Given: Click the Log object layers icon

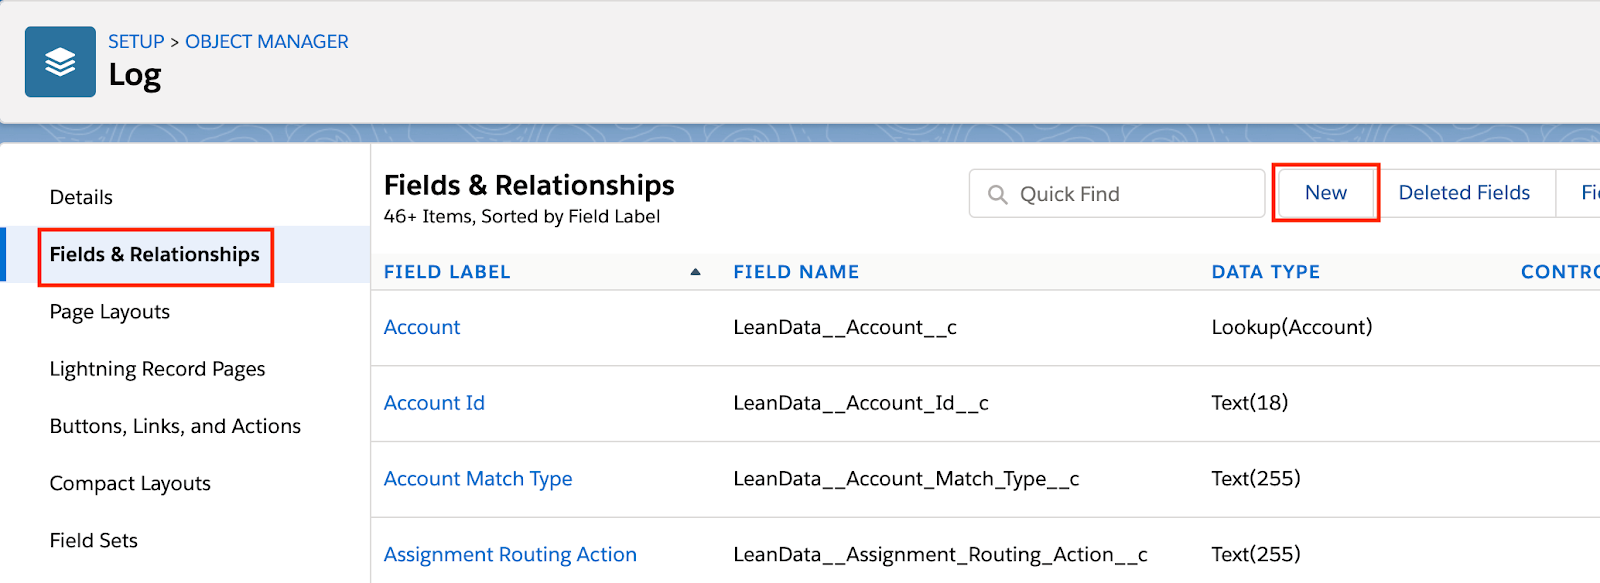Looking at the screenshot, I should click(60, 62).
